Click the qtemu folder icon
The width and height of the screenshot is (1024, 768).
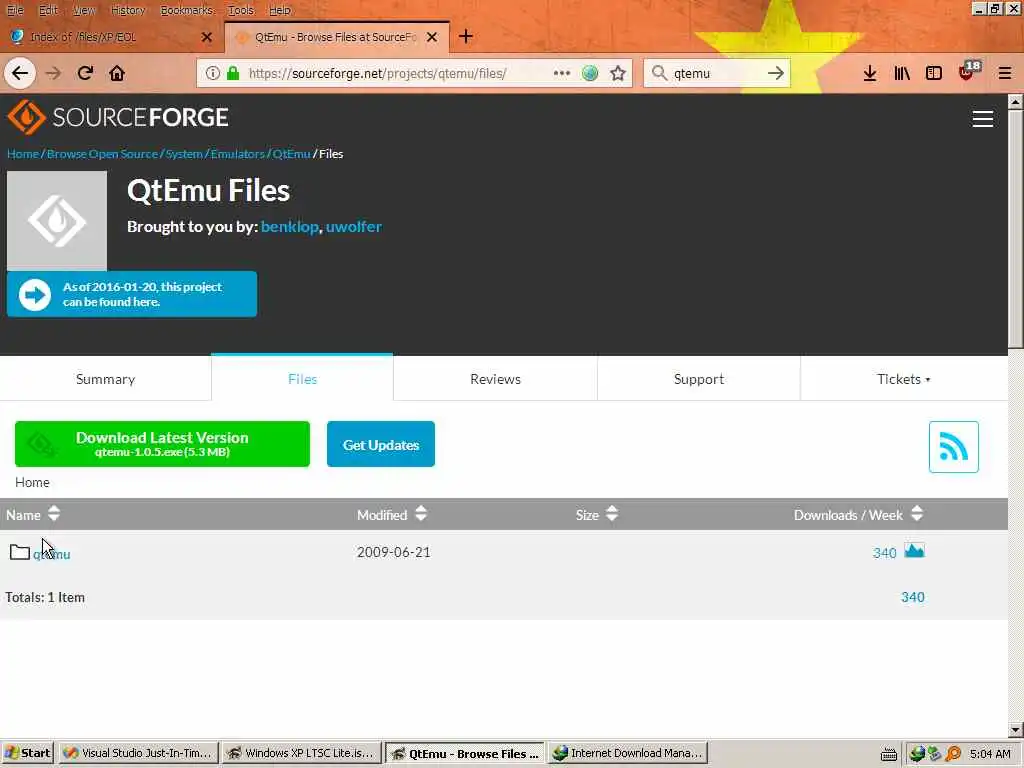(20, 552)
